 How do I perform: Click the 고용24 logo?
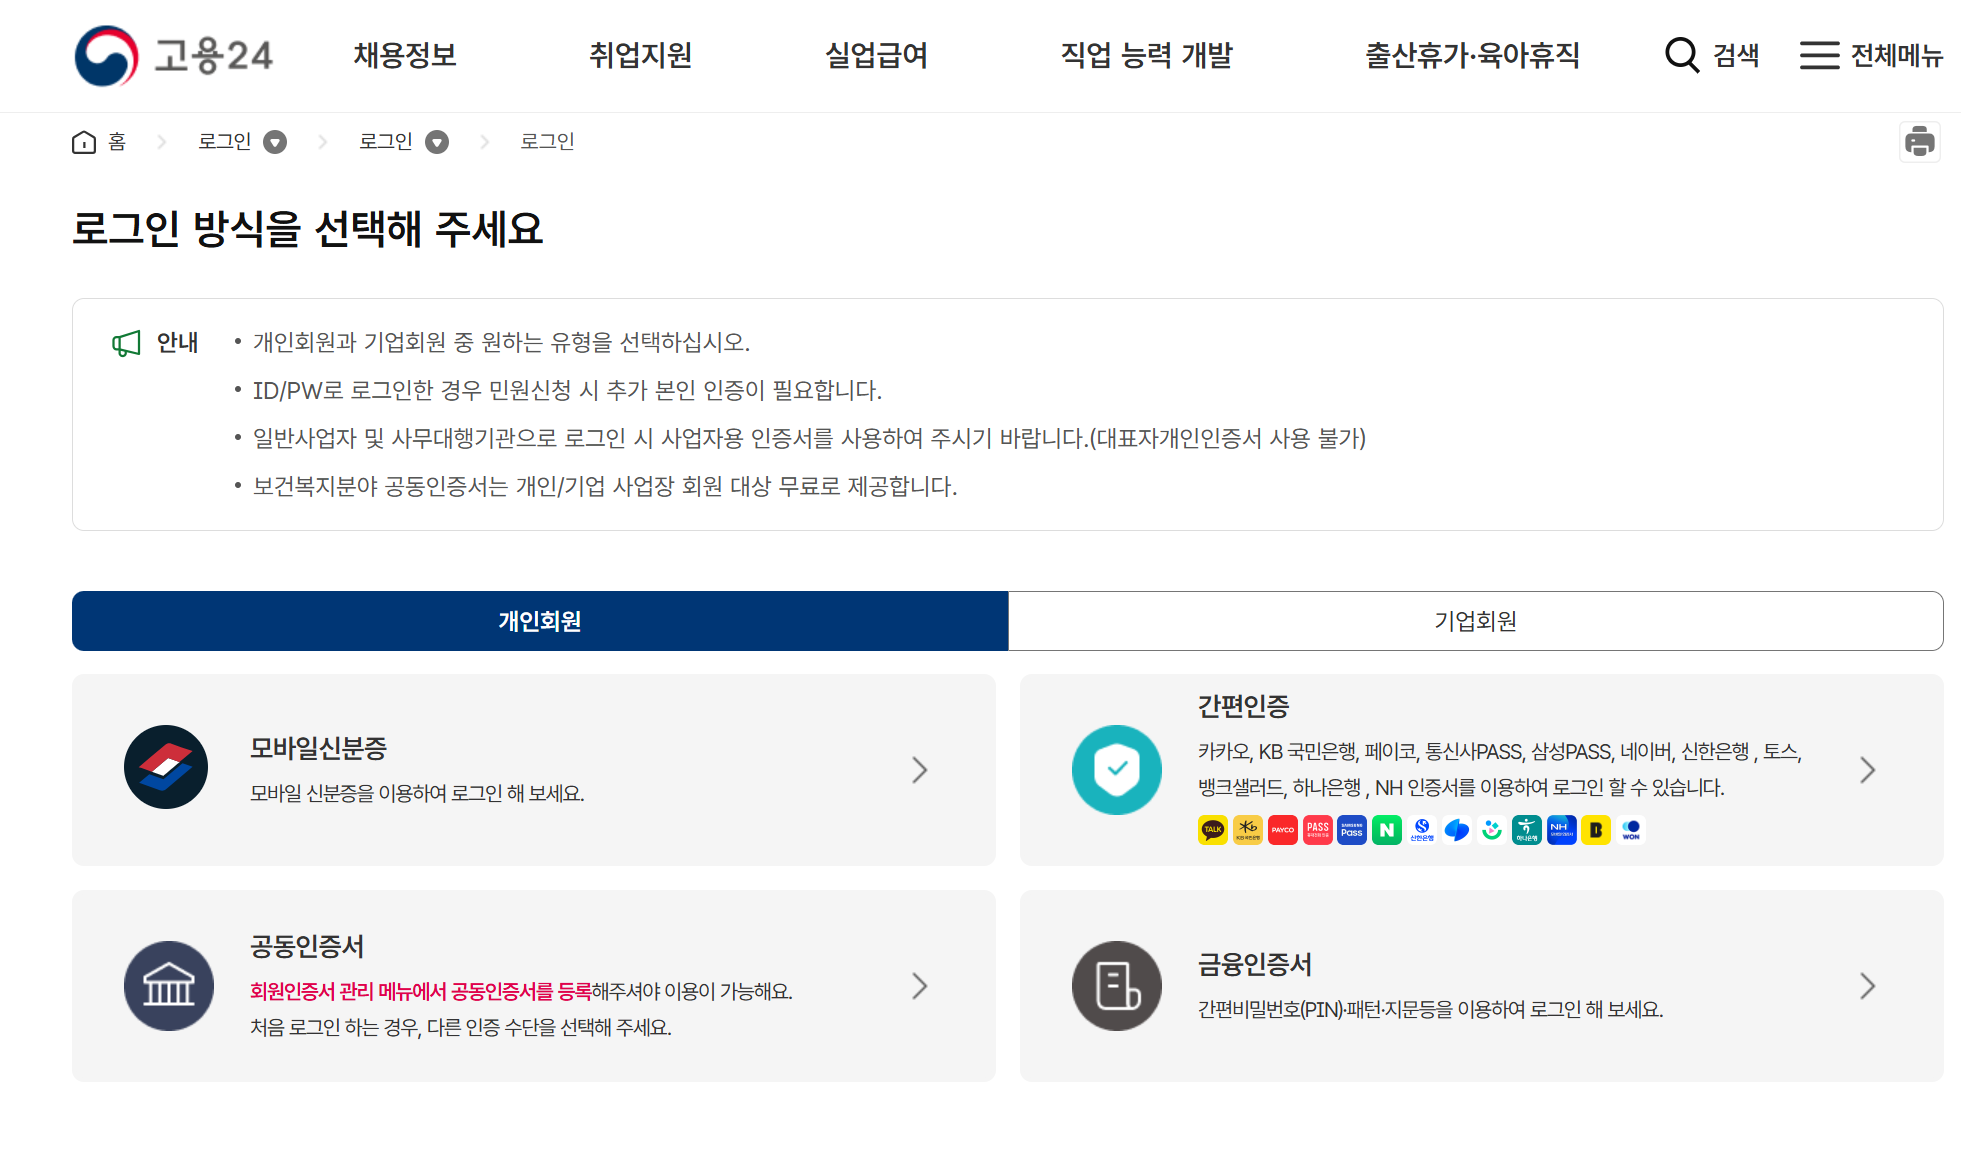[x=174, y=56]
